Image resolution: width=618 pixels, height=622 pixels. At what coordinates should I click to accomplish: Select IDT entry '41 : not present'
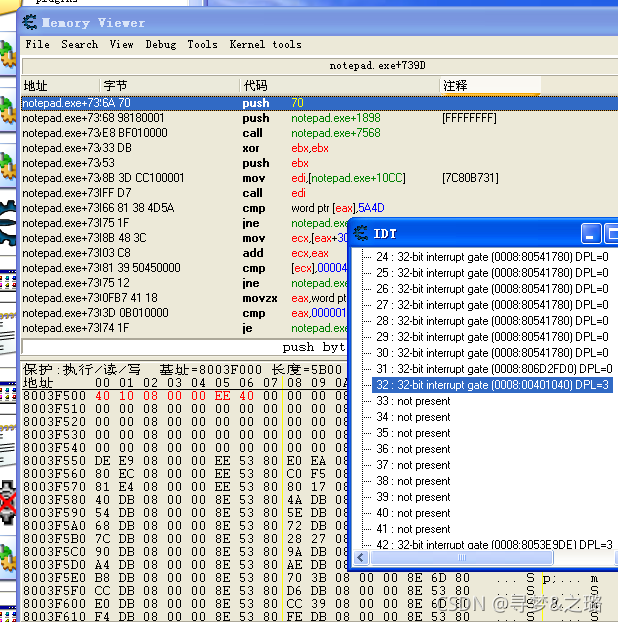click(413, 529)
